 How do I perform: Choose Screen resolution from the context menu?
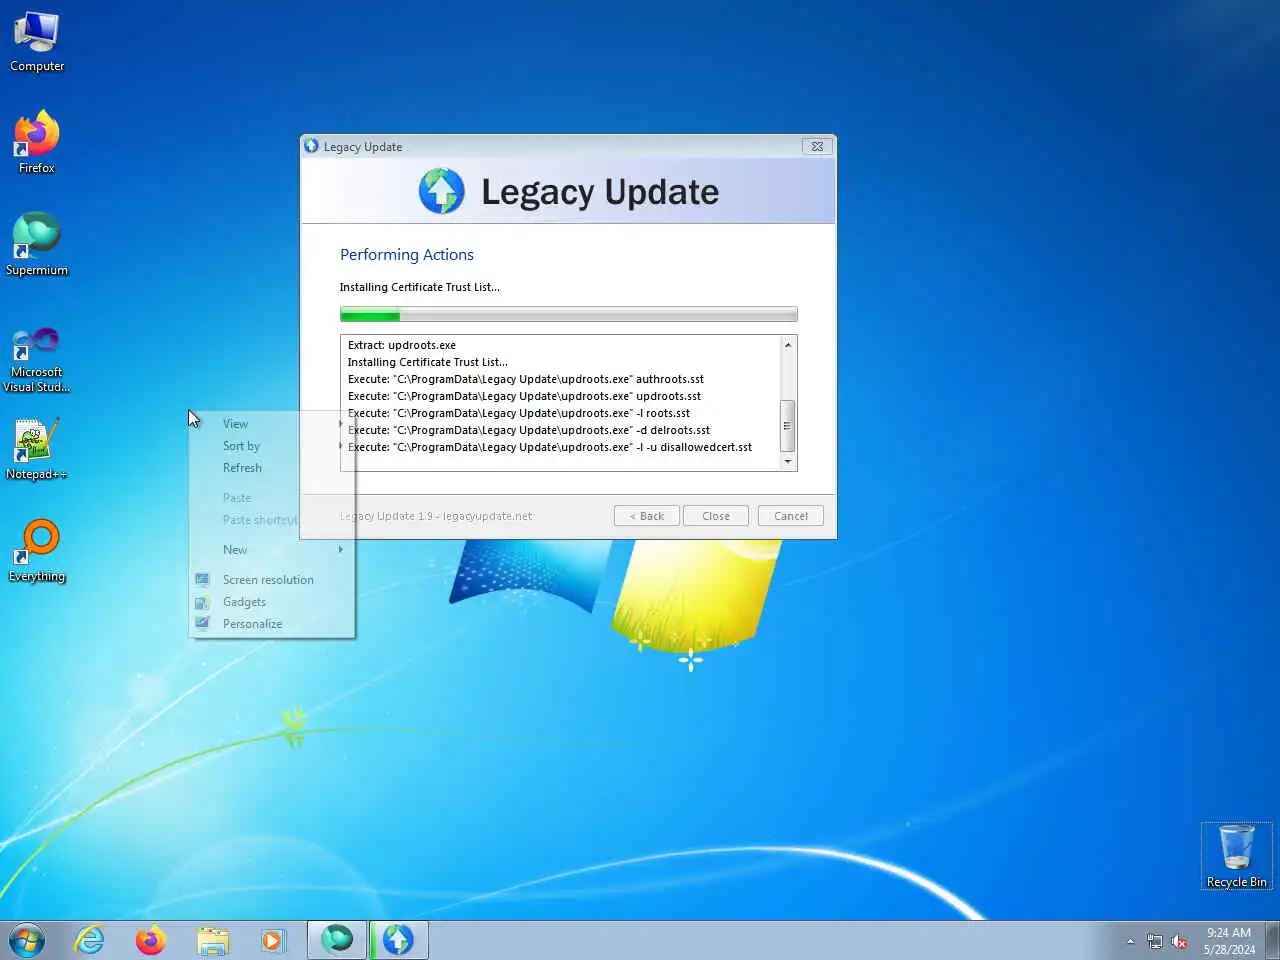[x=272, y=580]
